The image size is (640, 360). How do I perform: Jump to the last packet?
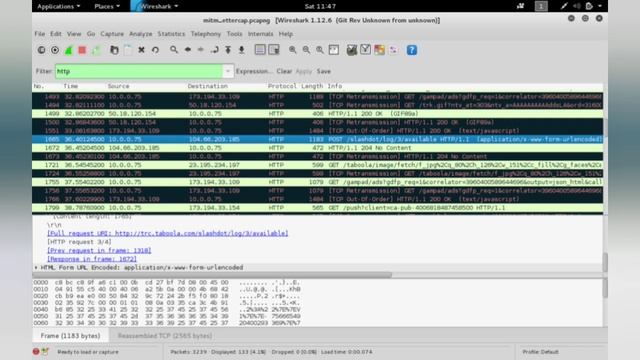(x=242, y=50)
